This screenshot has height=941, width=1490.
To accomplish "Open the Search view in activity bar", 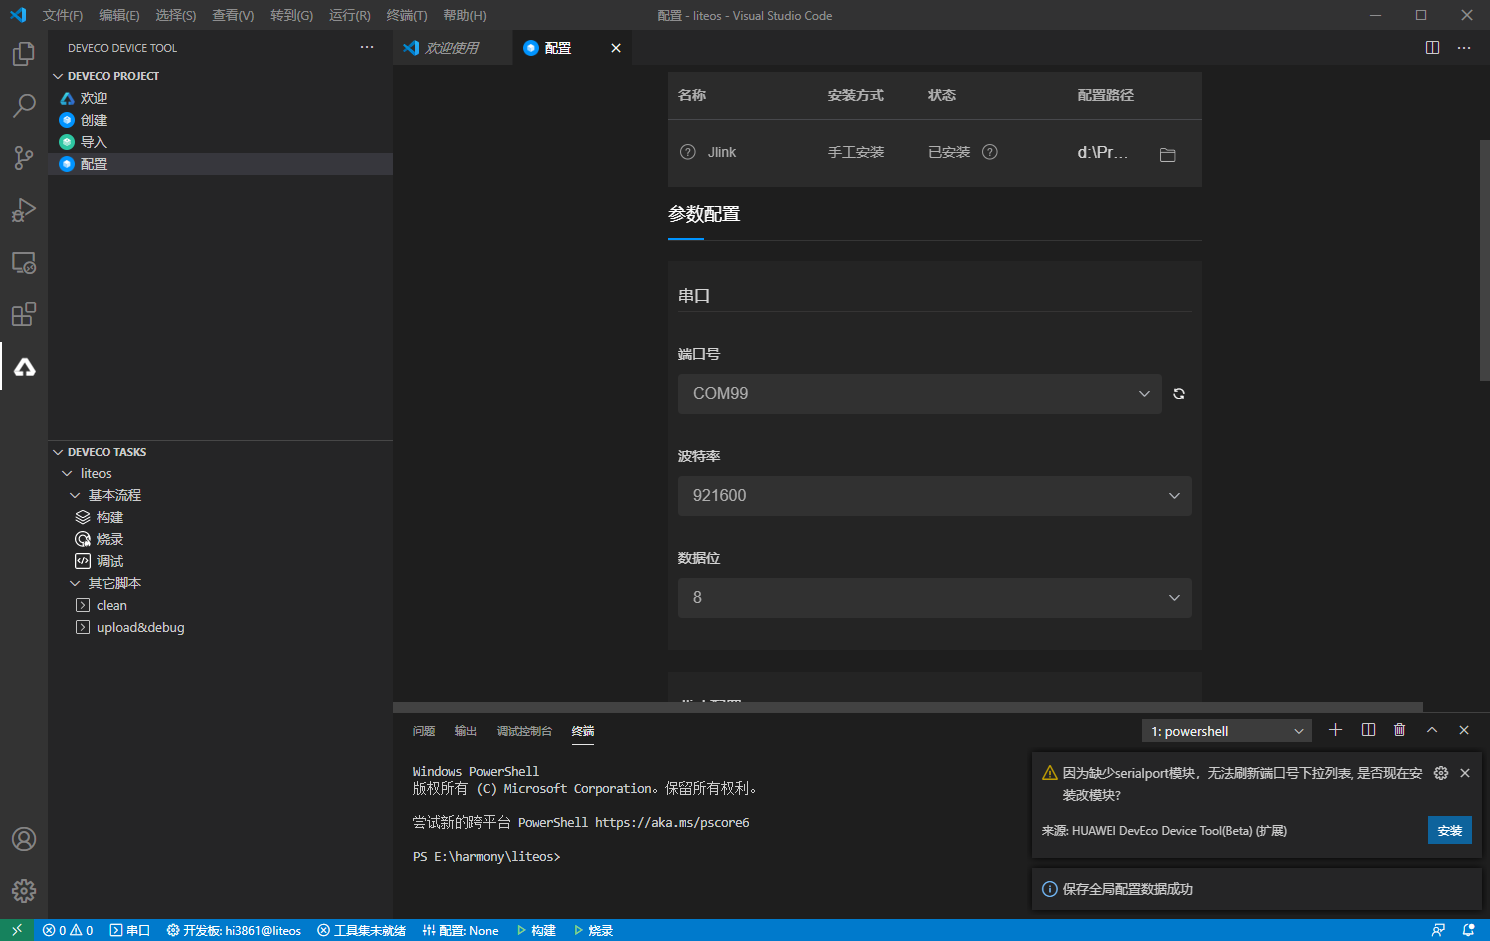I will (24, 106).
